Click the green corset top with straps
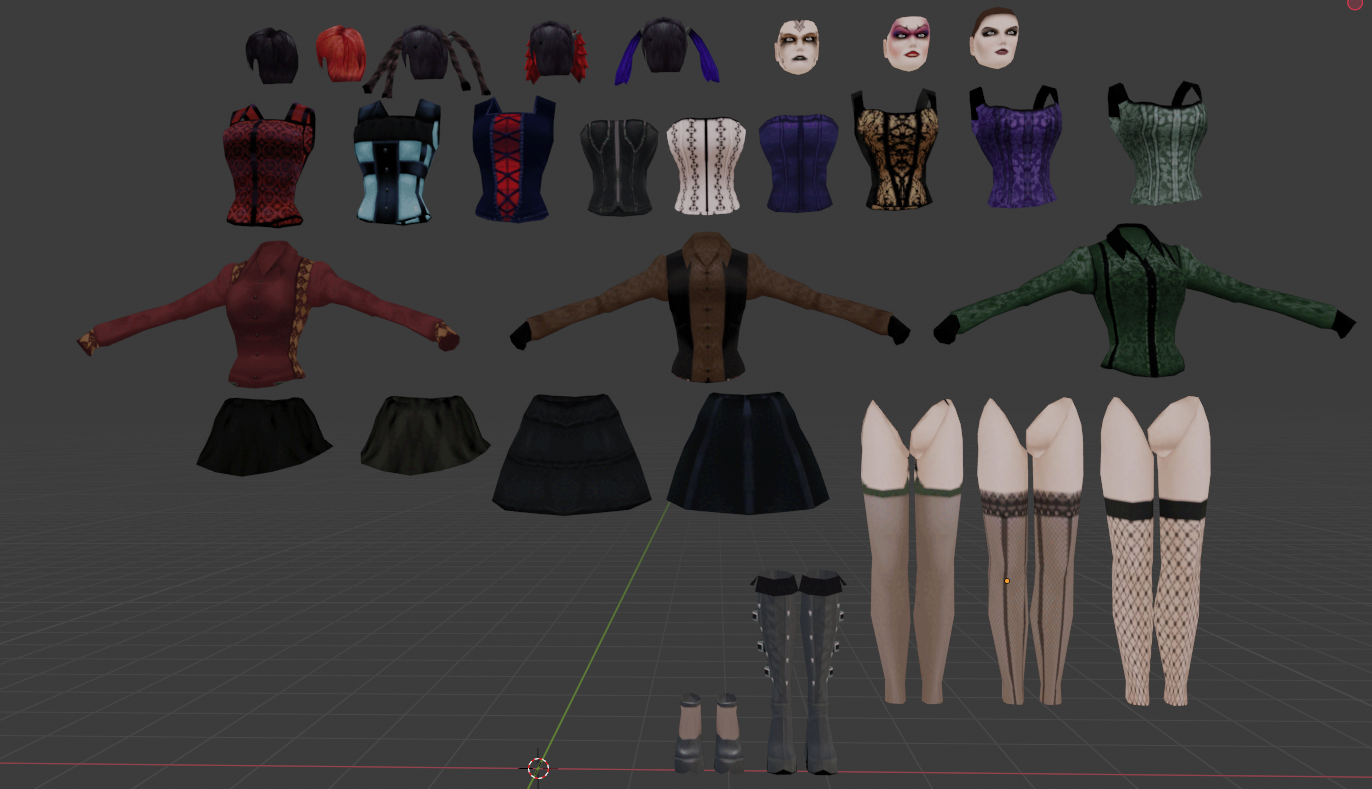The image size is (1372, 789). tap(1157, 147)
